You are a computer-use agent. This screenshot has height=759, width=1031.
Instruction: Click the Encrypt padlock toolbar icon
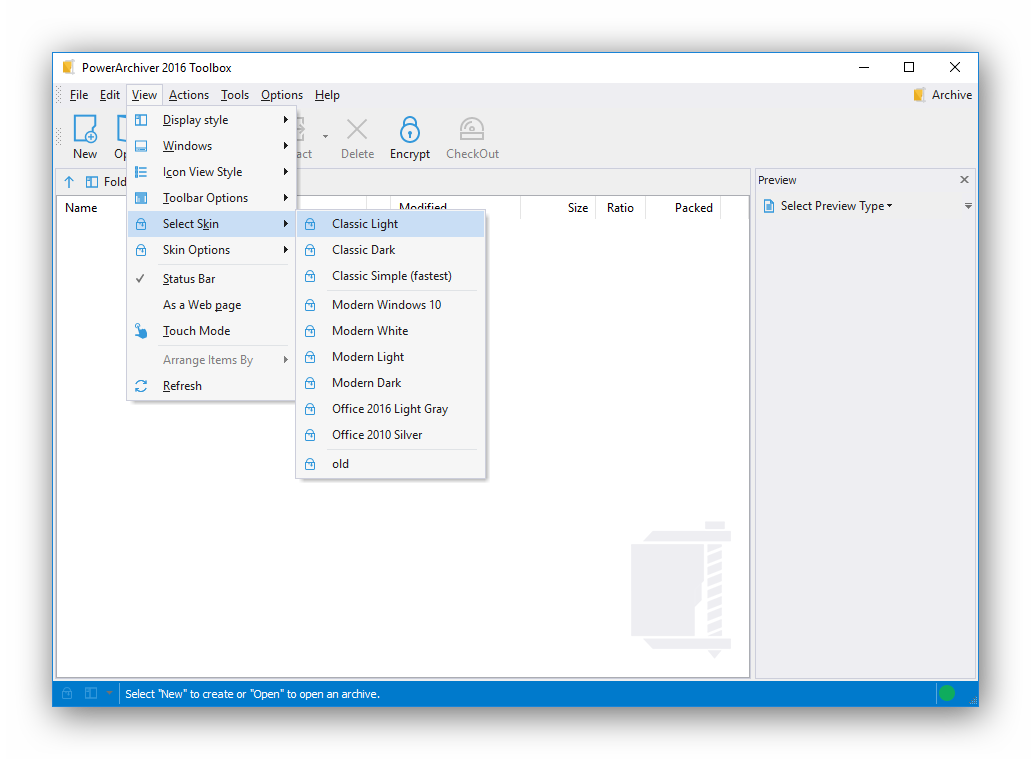410,130
